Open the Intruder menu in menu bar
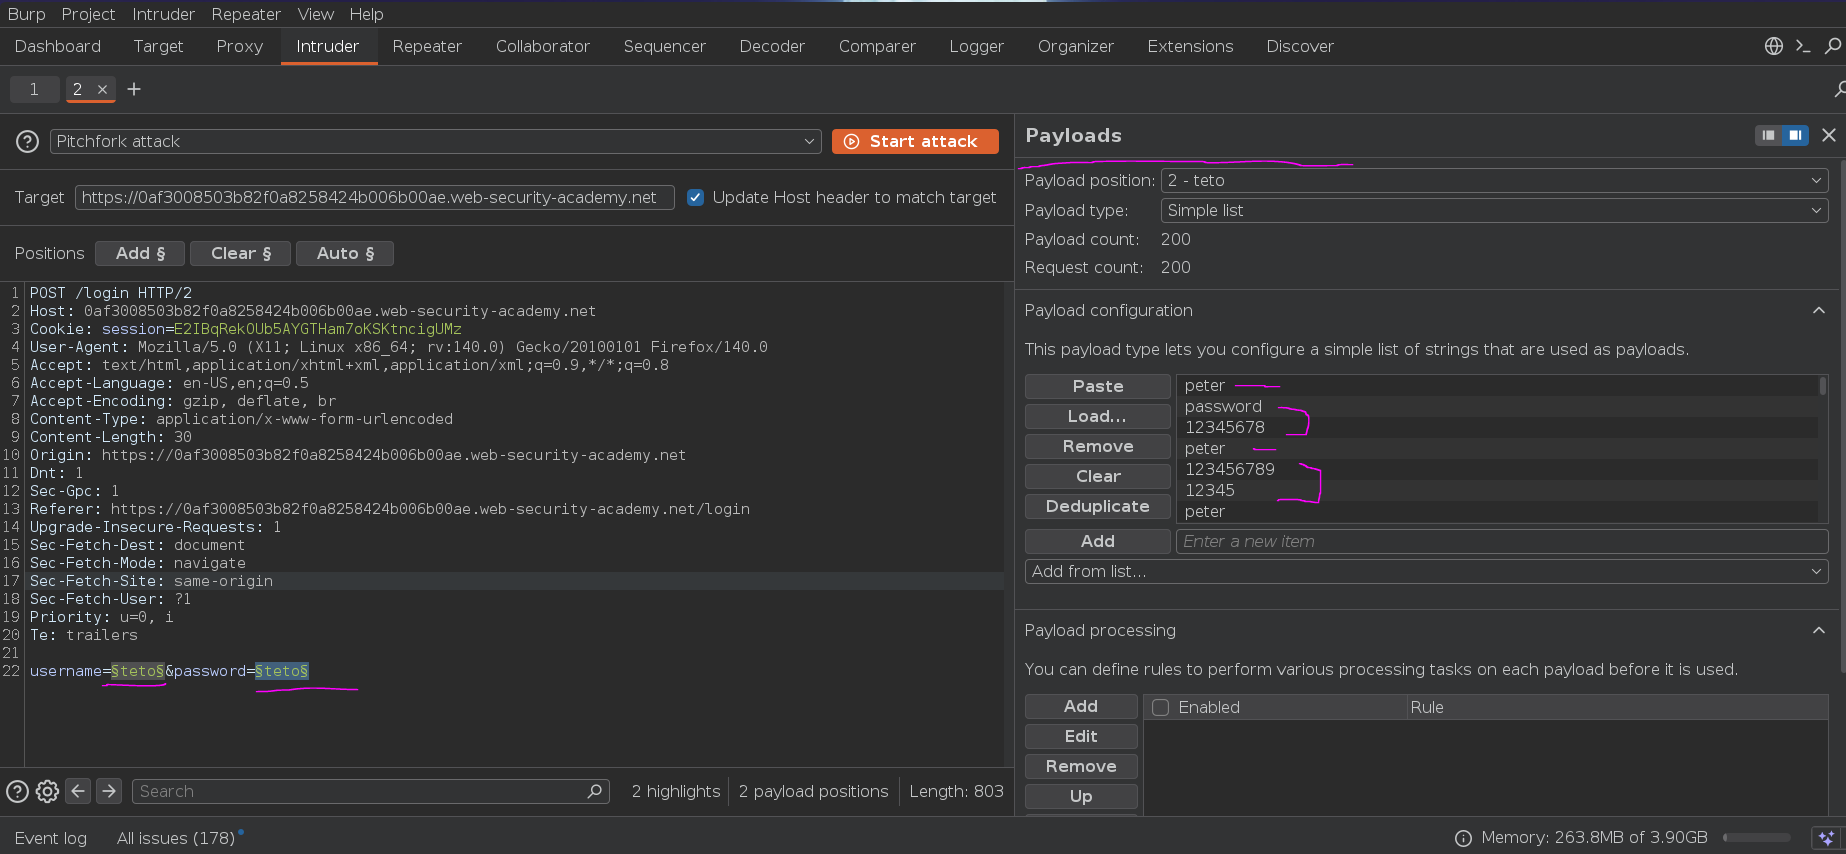Screen dimensions: 1846x854 point(163,14)
